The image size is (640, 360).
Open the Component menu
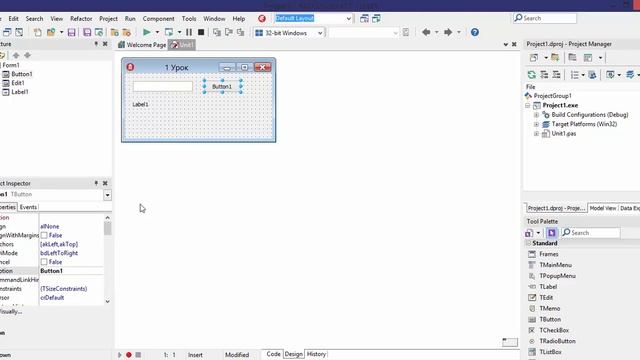pos(158,19)
